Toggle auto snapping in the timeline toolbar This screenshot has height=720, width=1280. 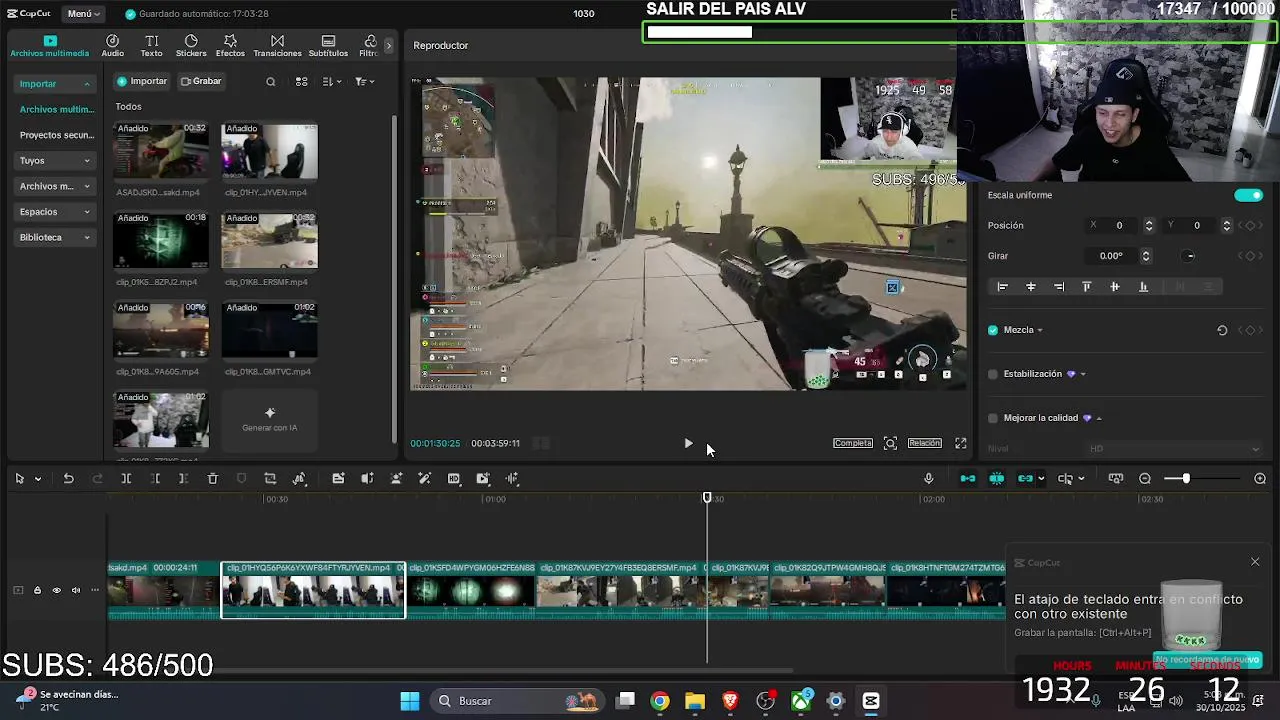pos(997,479)
